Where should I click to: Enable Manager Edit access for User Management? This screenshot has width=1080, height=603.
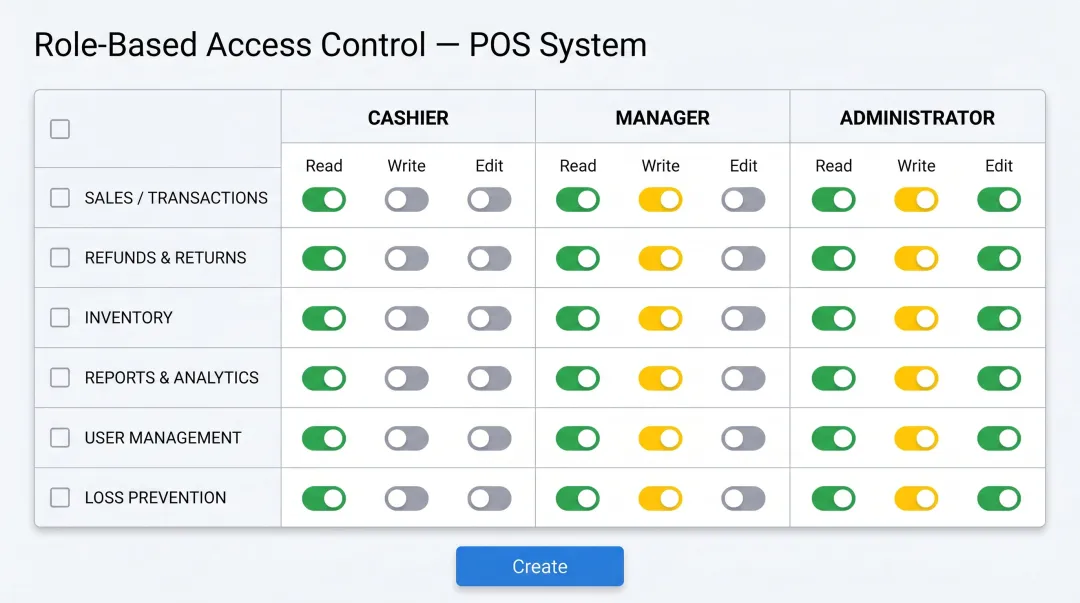pyautogui.click(x=743, y=438)
